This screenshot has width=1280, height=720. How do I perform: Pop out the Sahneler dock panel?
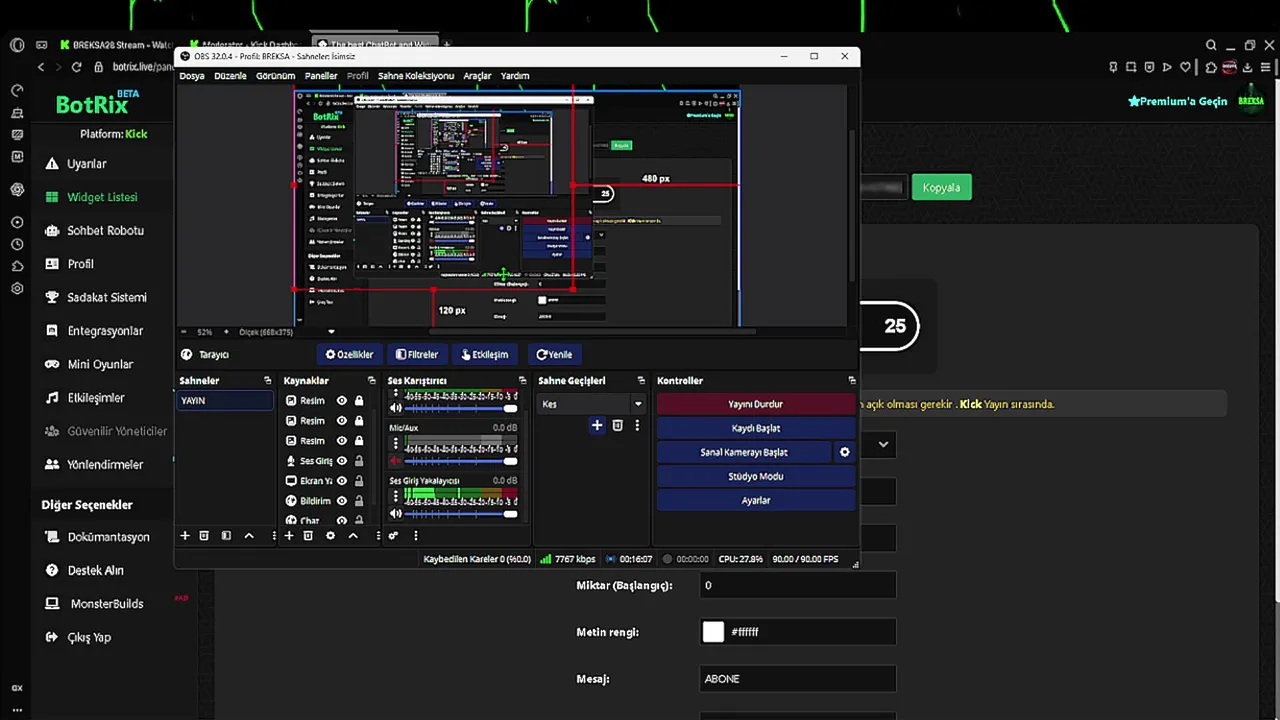(267, 380)
